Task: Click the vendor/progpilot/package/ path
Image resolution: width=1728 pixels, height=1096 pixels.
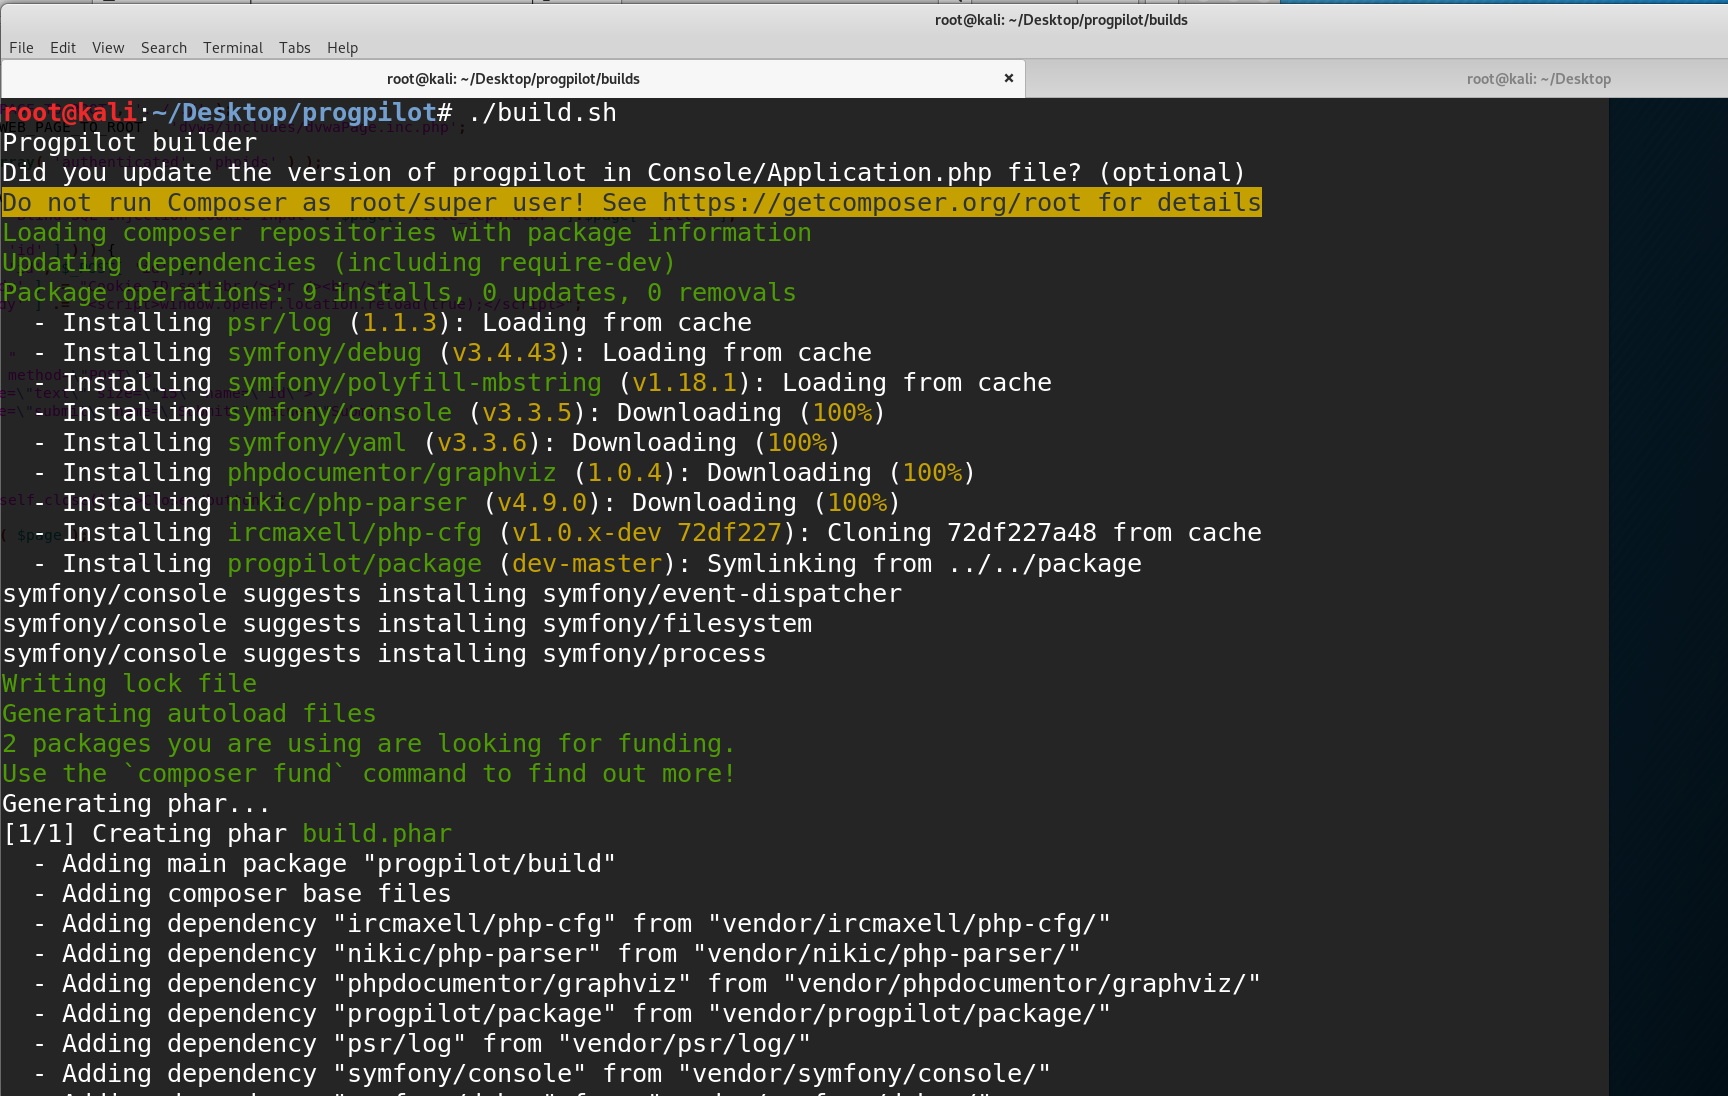Action: pos(909,1014)
